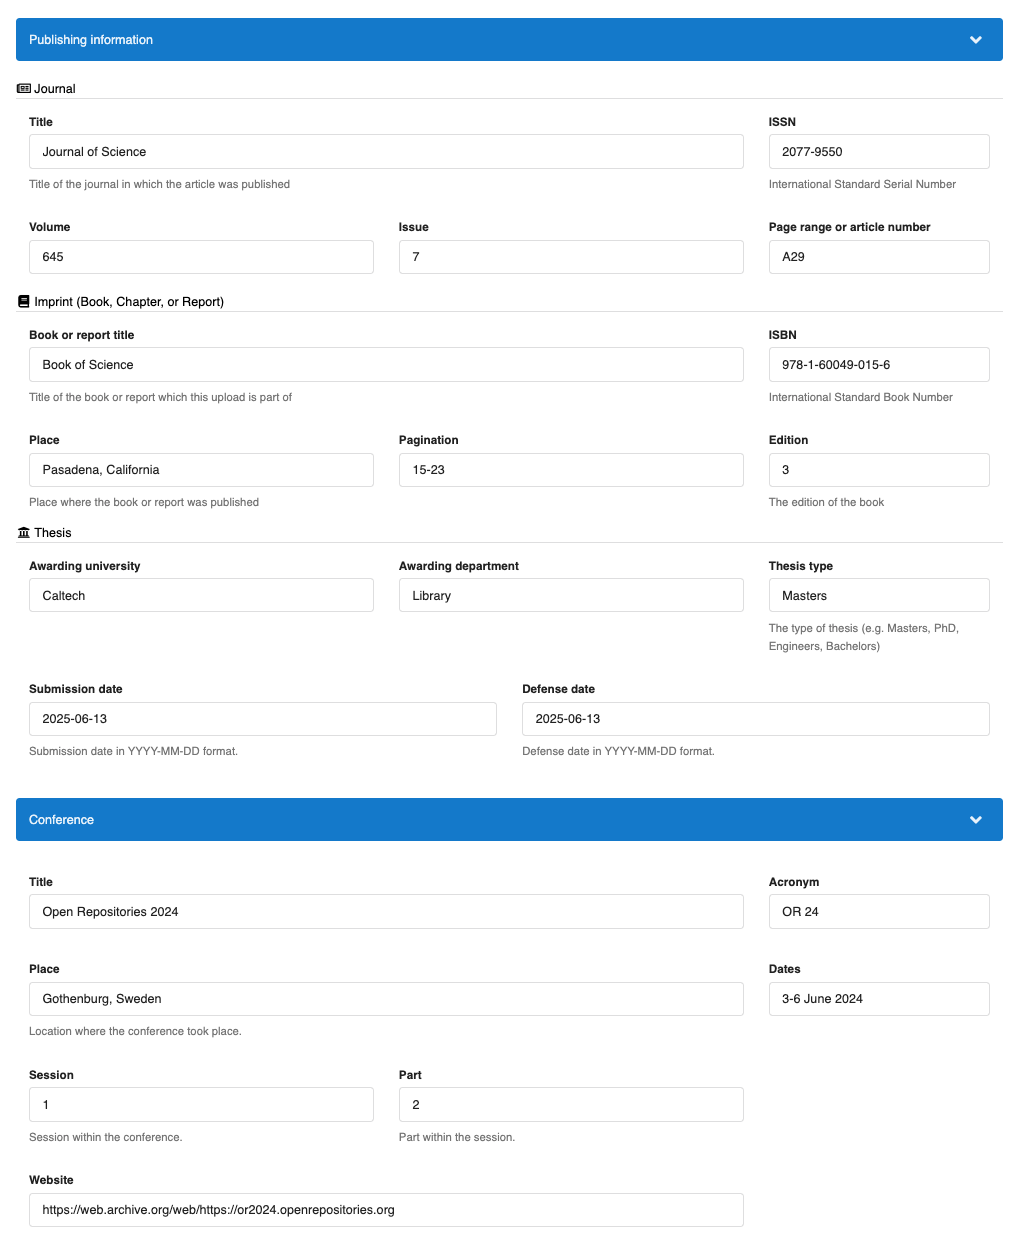The image size is (1017, 1243).
Task: Click the Imprint book icon
Action: click(24, 302)
